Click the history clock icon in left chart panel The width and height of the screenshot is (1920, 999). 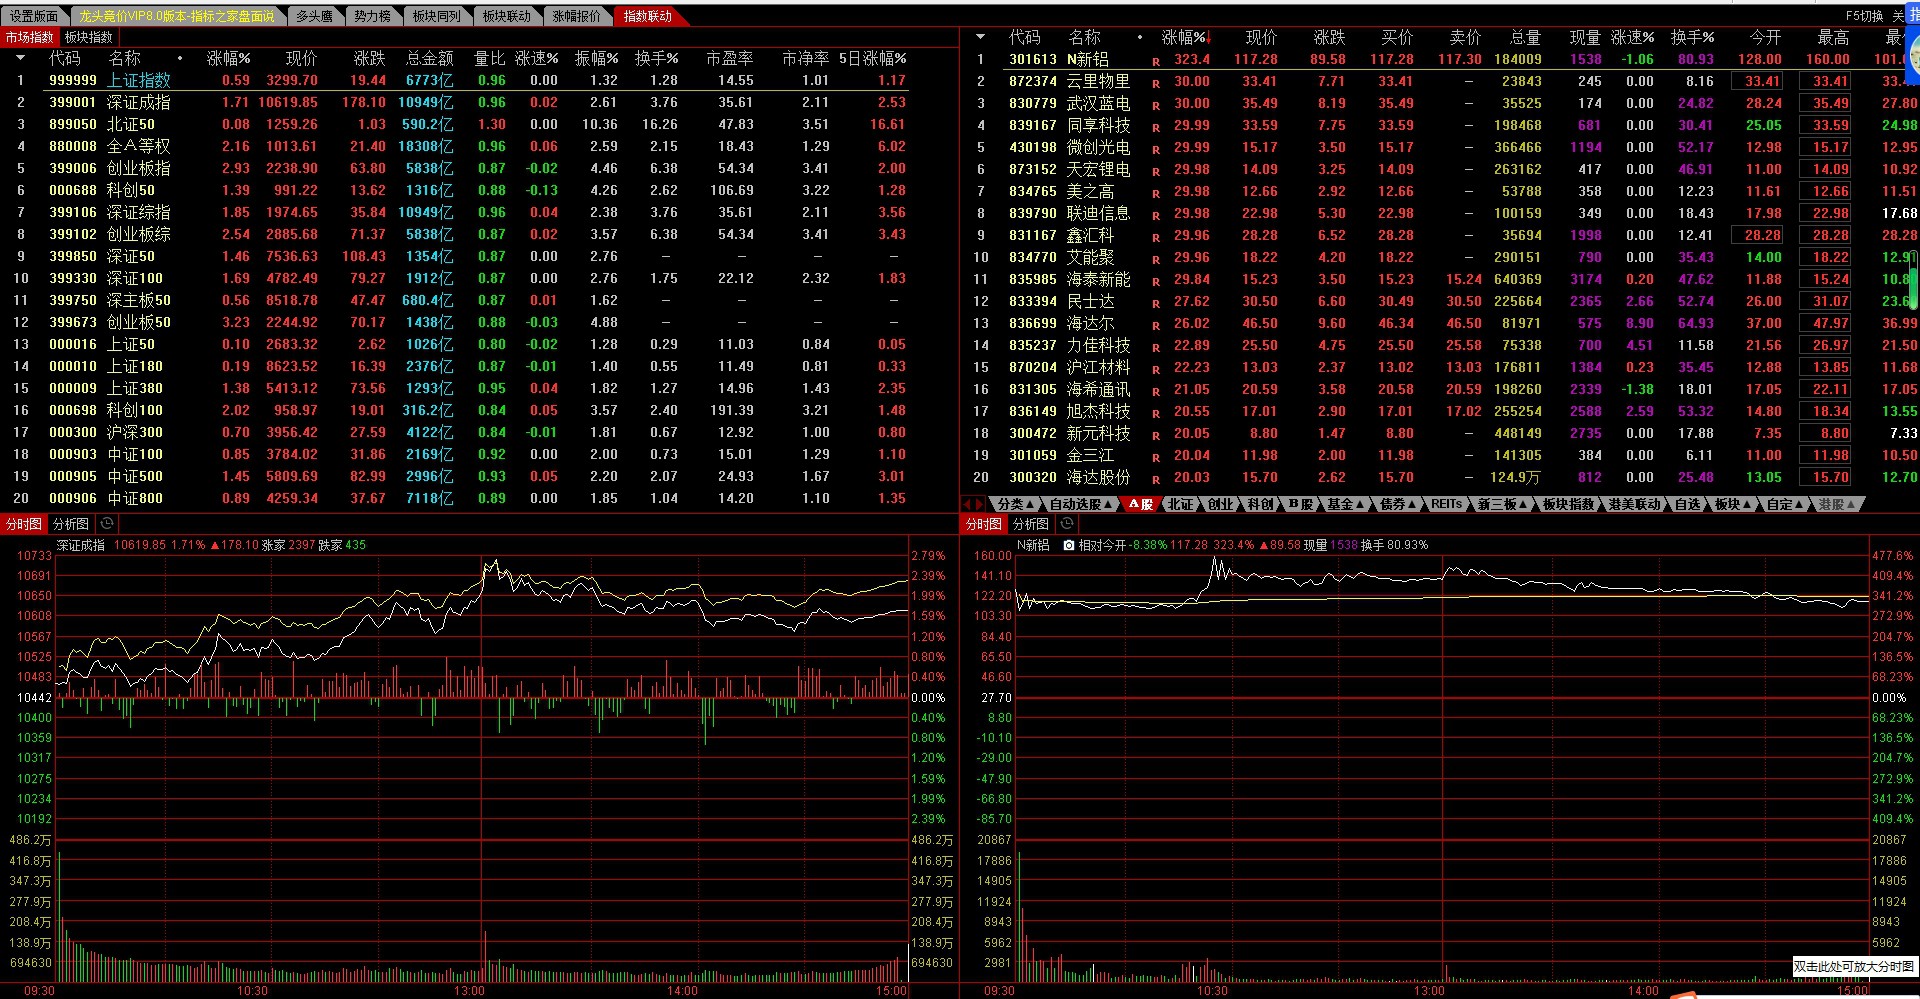pos(107,524)
